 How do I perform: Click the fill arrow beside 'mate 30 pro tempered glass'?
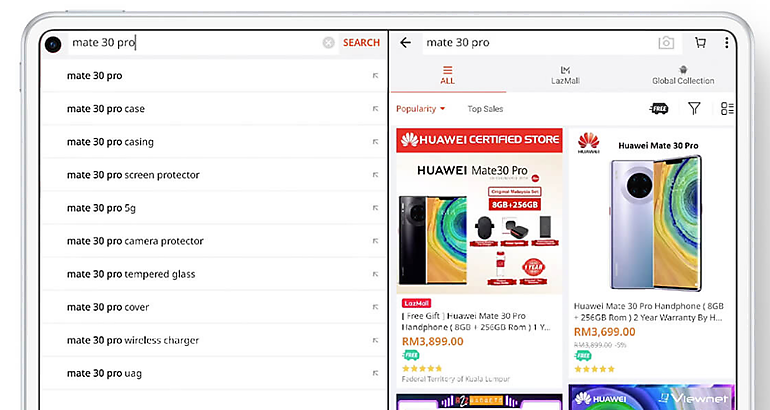(x=375, y=274)
